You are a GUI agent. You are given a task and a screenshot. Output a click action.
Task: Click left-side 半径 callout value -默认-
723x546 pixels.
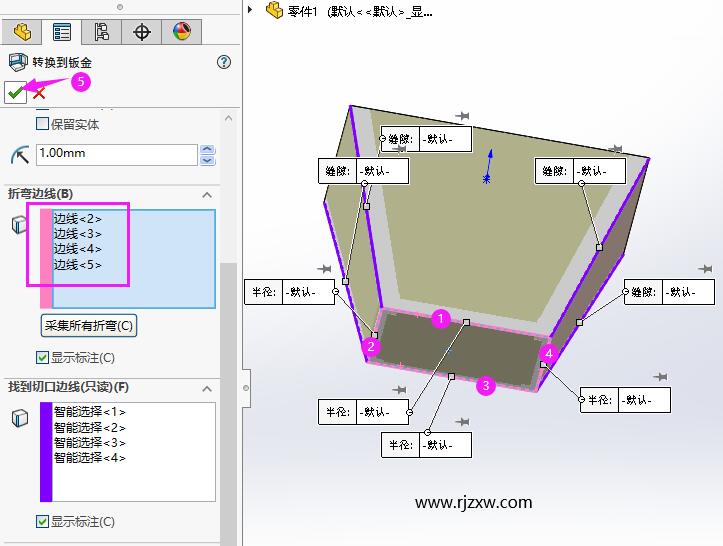(308, 292)
